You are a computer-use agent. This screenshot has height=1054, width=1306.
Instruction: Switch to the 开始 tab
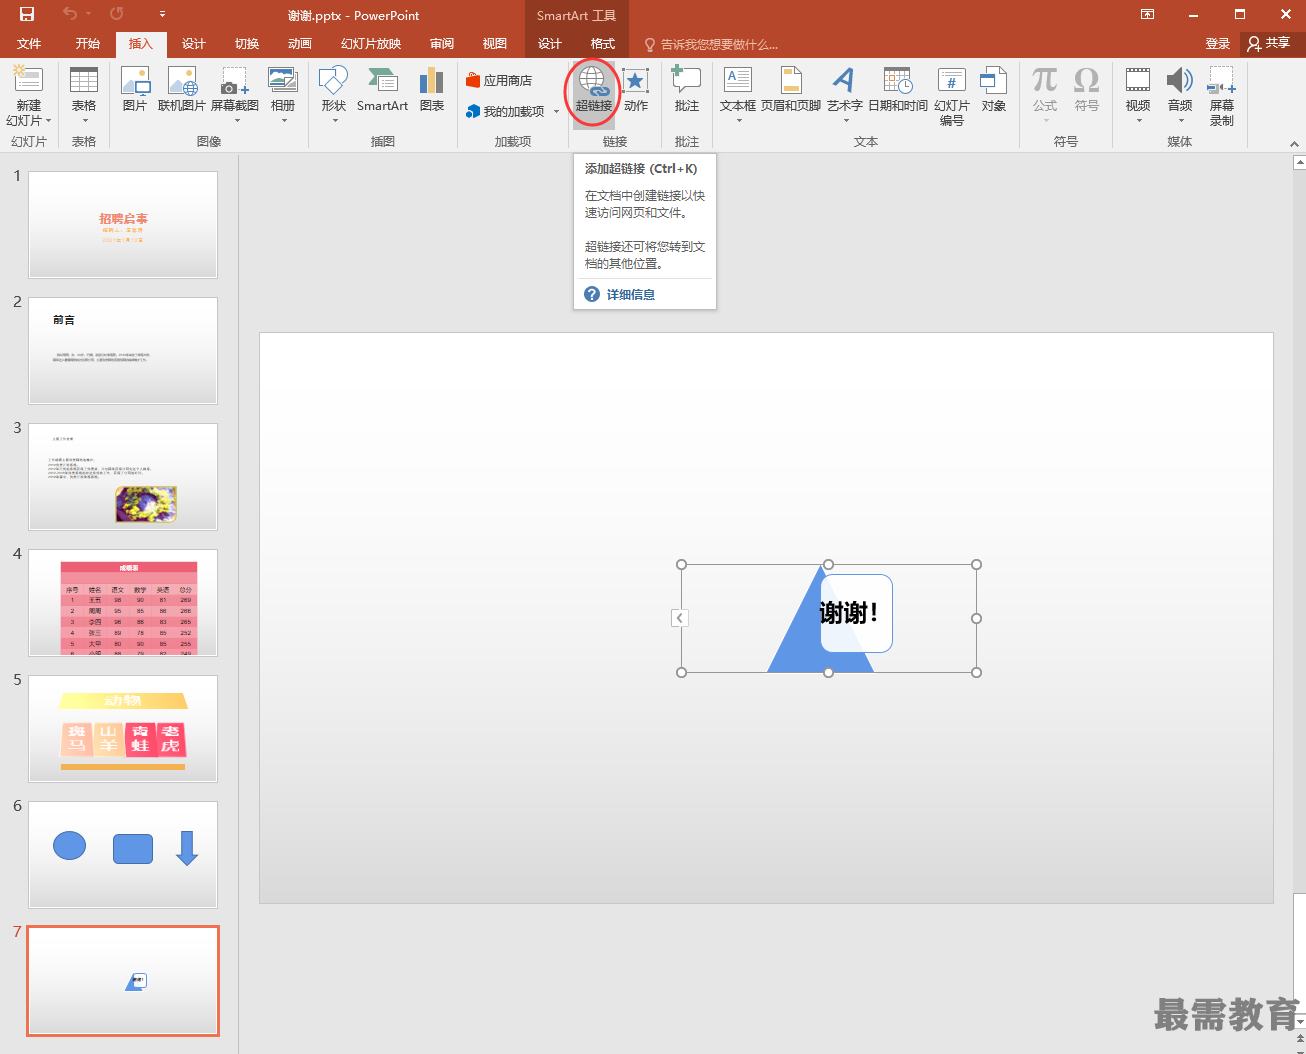click(x=88, y=44)
